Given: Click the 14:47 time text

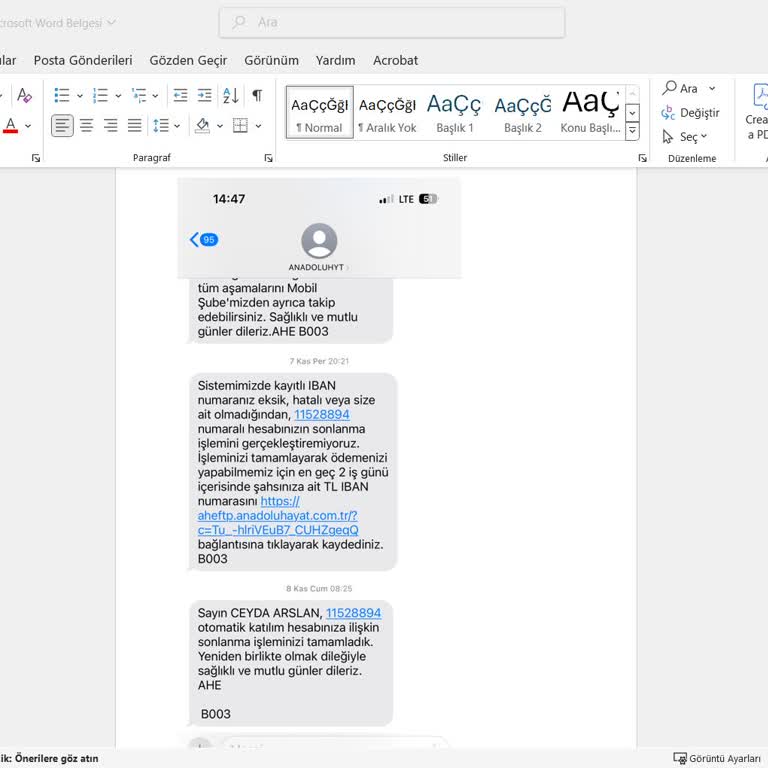Looking at the screenshot, I should (229, 199).
